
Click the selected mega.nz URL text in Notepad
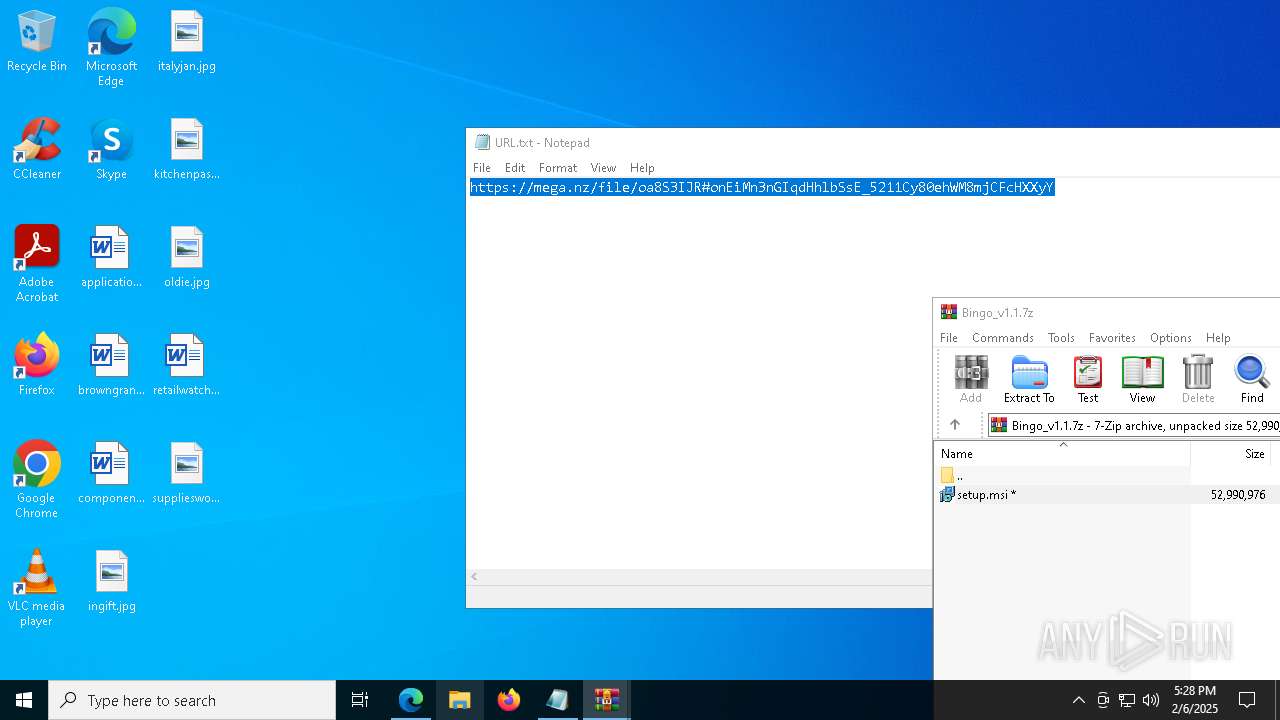(762, 188)
